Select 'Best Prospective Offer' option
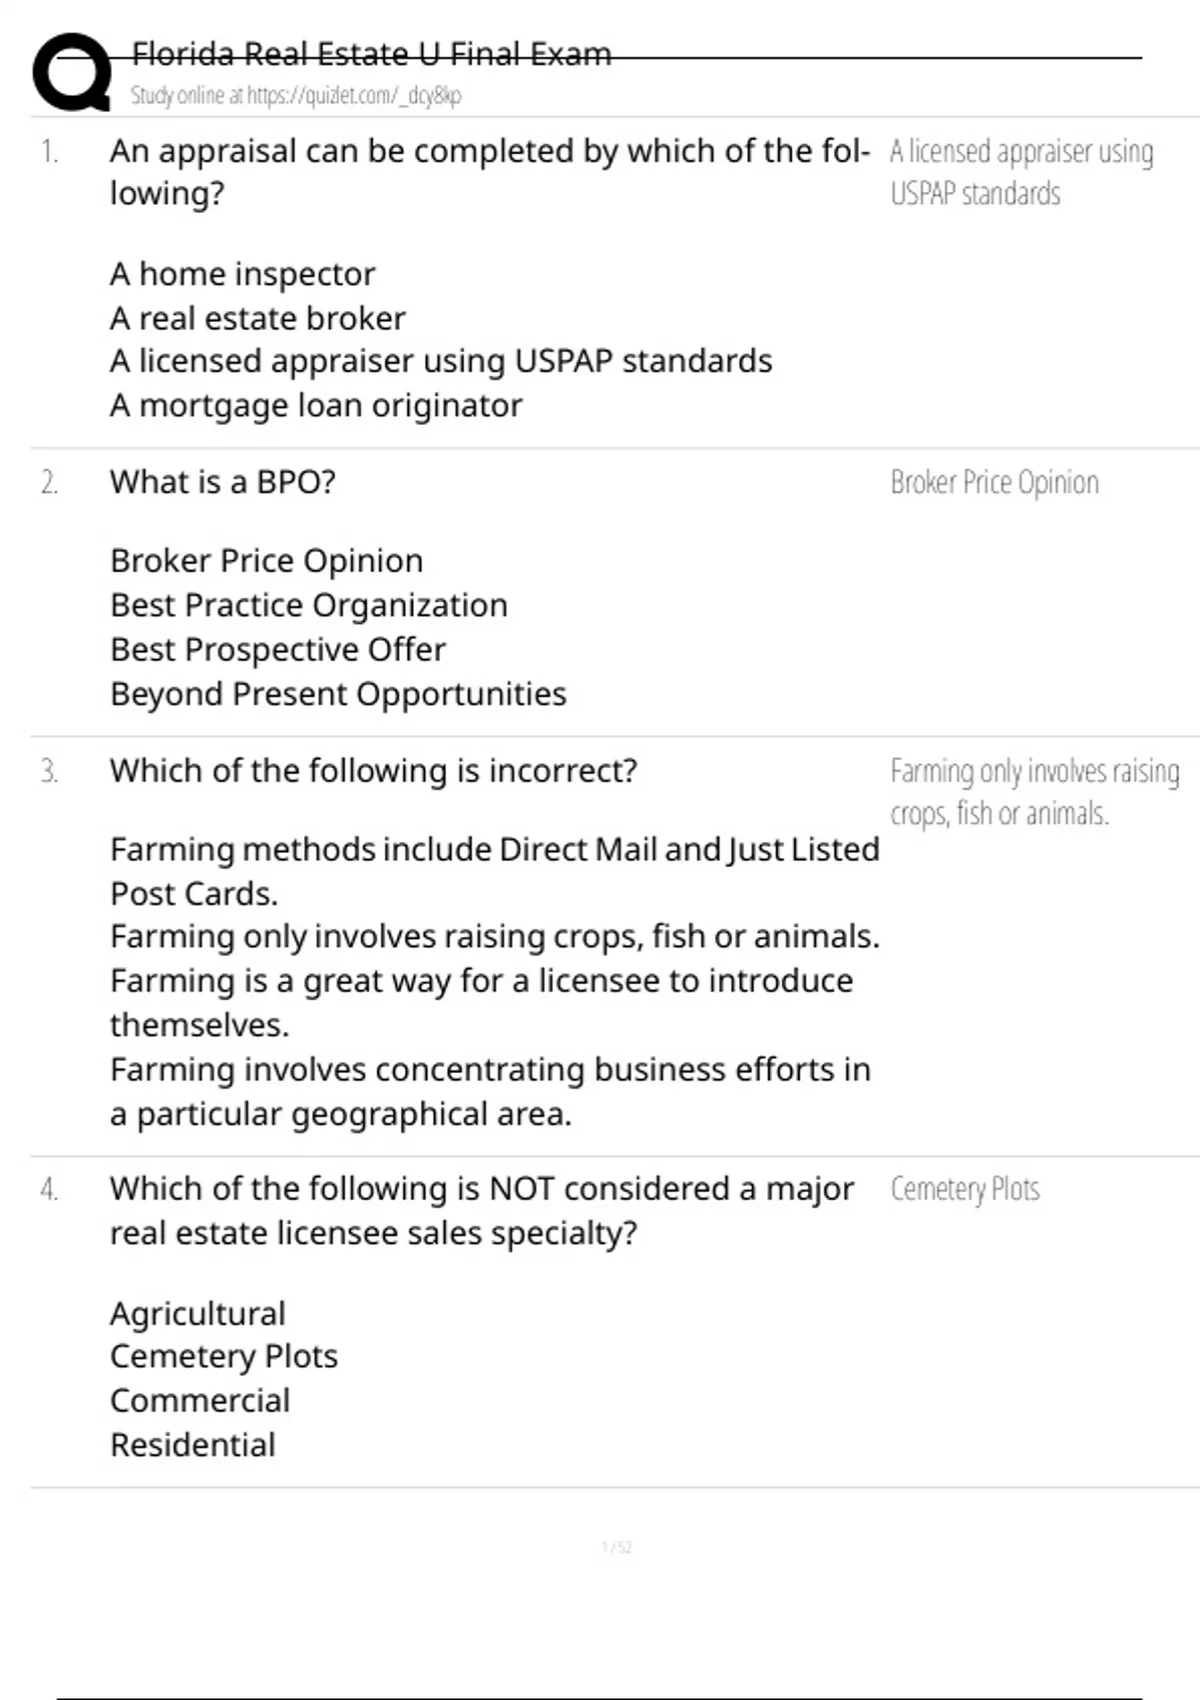 coord(277,650)
